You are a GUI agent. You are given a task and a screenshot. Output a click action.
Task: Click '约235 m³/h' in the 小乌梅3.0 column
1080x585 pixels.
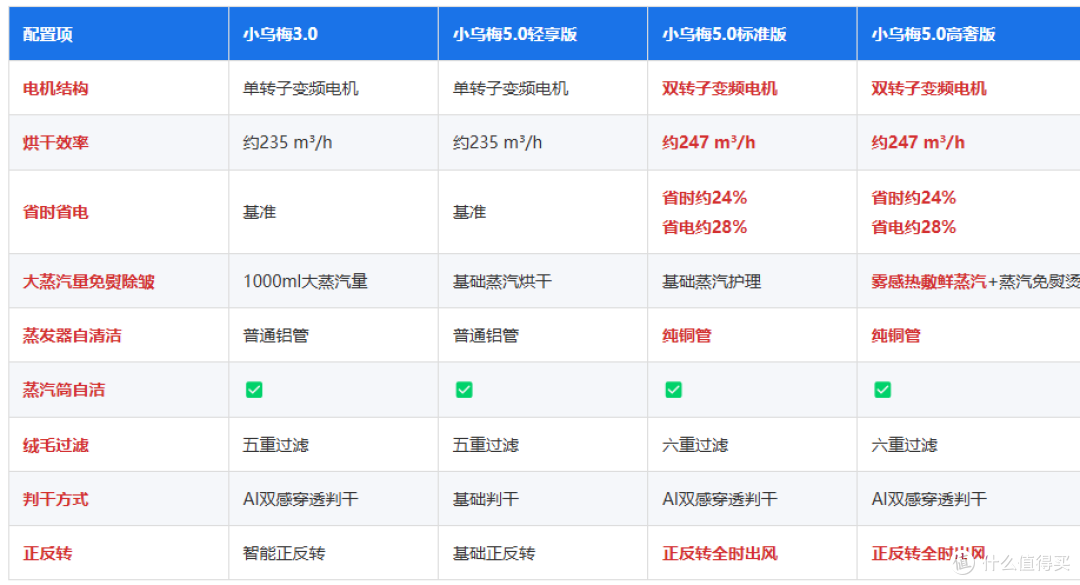[287, 143]
